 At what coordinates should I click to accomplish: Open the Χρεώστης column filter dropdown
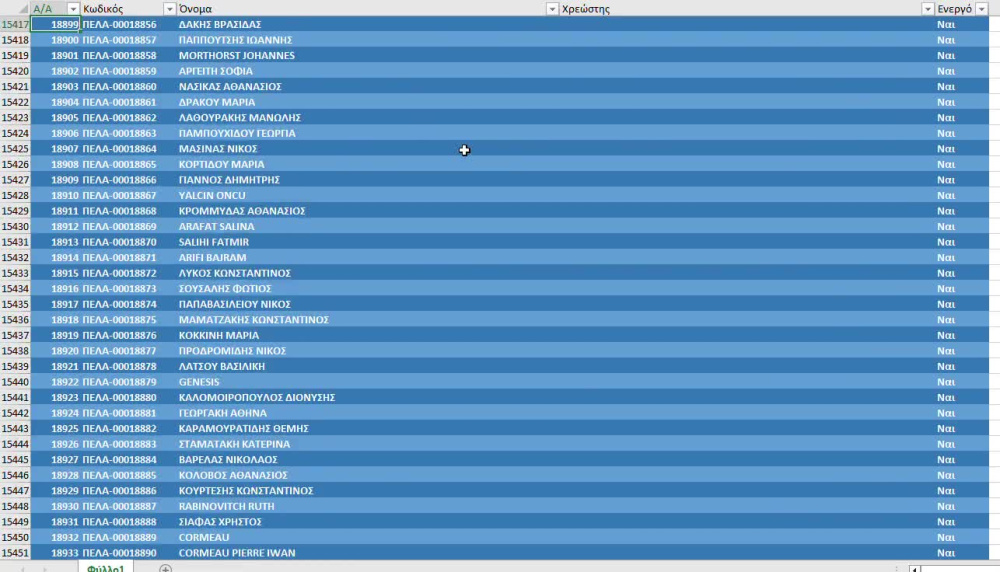coord(928,9)
